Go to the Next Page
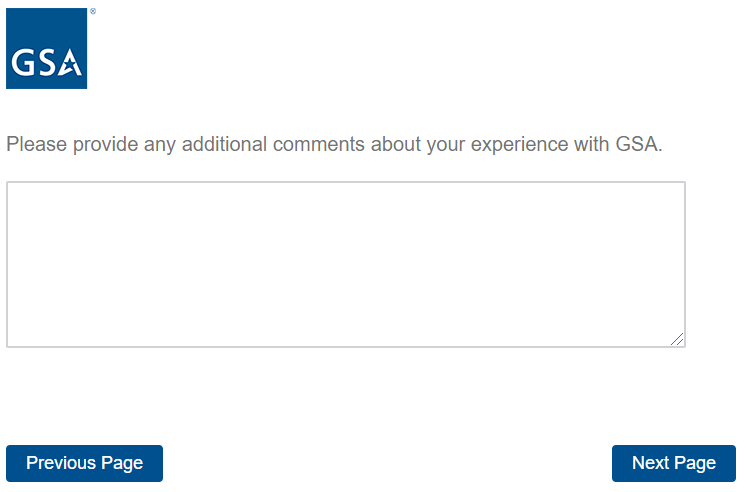 [x=673, y=463]
